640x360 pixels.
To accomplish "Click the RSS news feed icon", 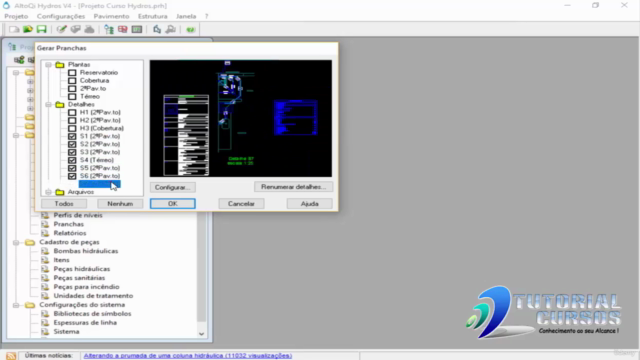I will [11, 356].
